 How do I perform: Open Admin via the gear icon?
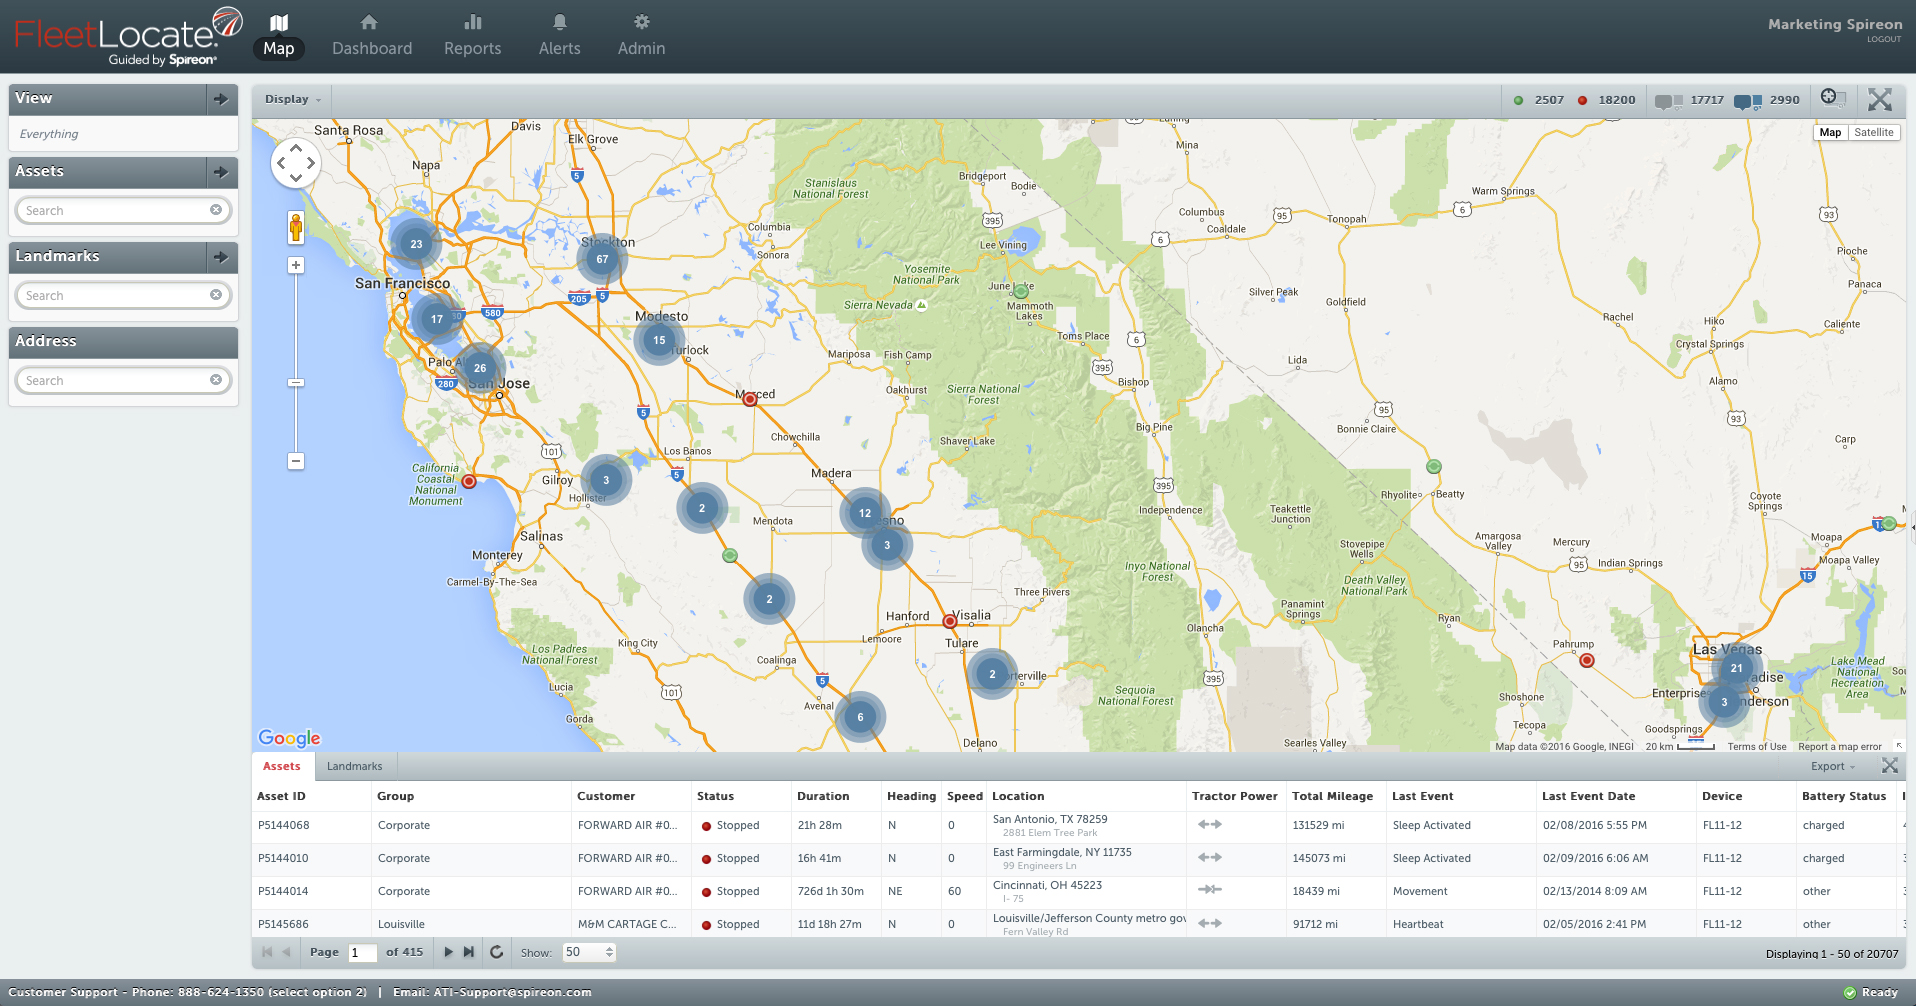tap(641, 35)
